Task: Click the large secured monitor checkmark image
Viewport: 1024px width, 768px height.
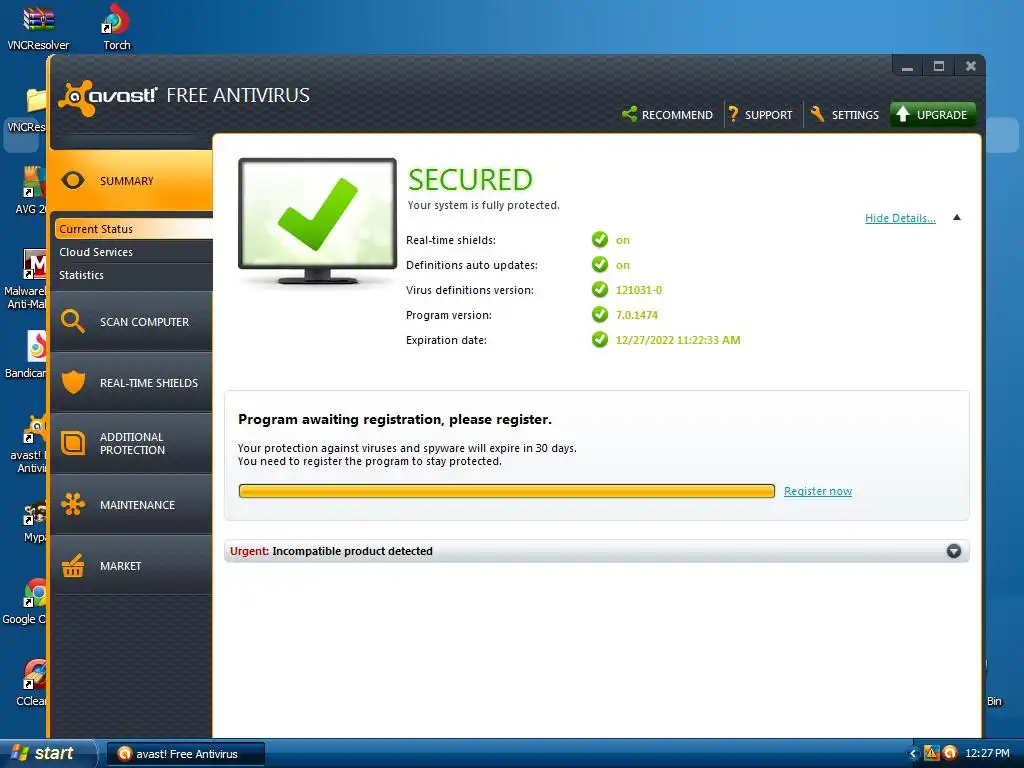Action: coord(317,220)
